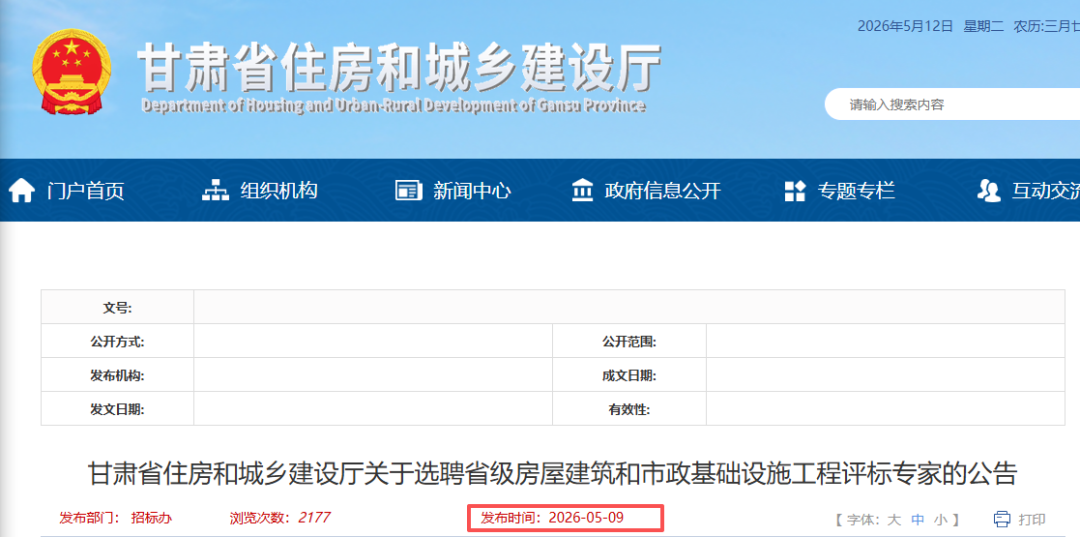Set font size to 中
The width and height of the screenshot is (1080, 537).
[x=917, y=519]
